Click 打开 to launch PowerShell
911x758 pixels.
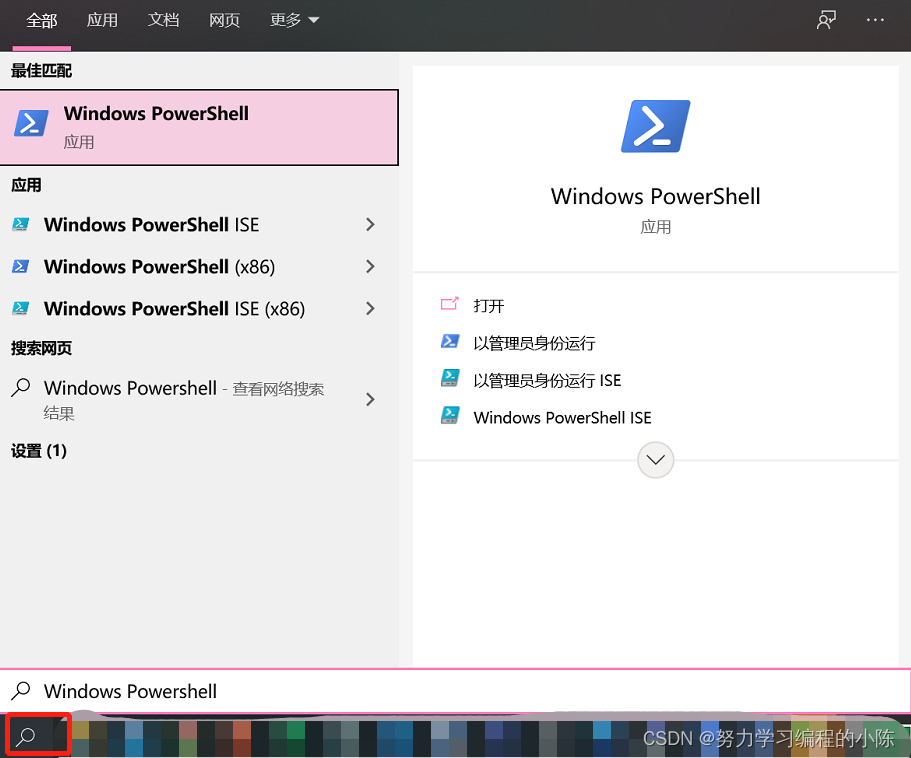(489, 306)
